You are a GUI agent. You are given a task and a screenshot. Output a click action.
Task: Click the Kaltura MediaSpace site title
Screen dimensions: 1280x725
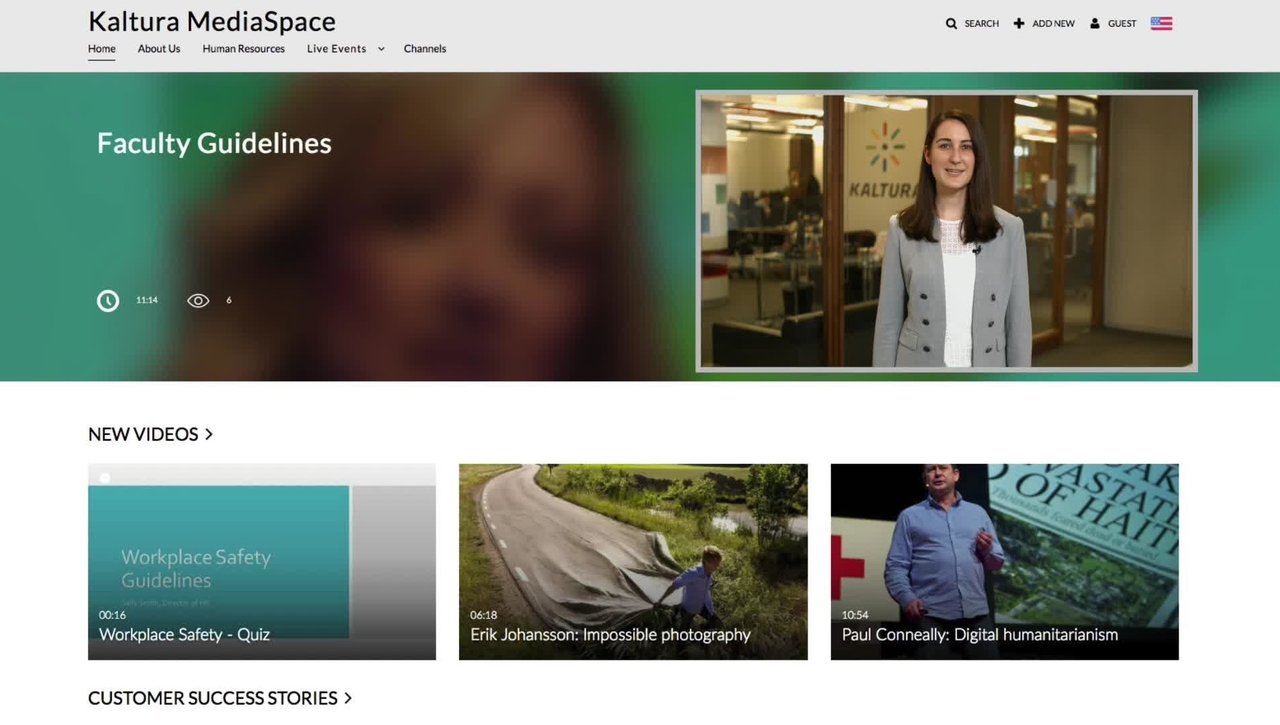point(212,21)
